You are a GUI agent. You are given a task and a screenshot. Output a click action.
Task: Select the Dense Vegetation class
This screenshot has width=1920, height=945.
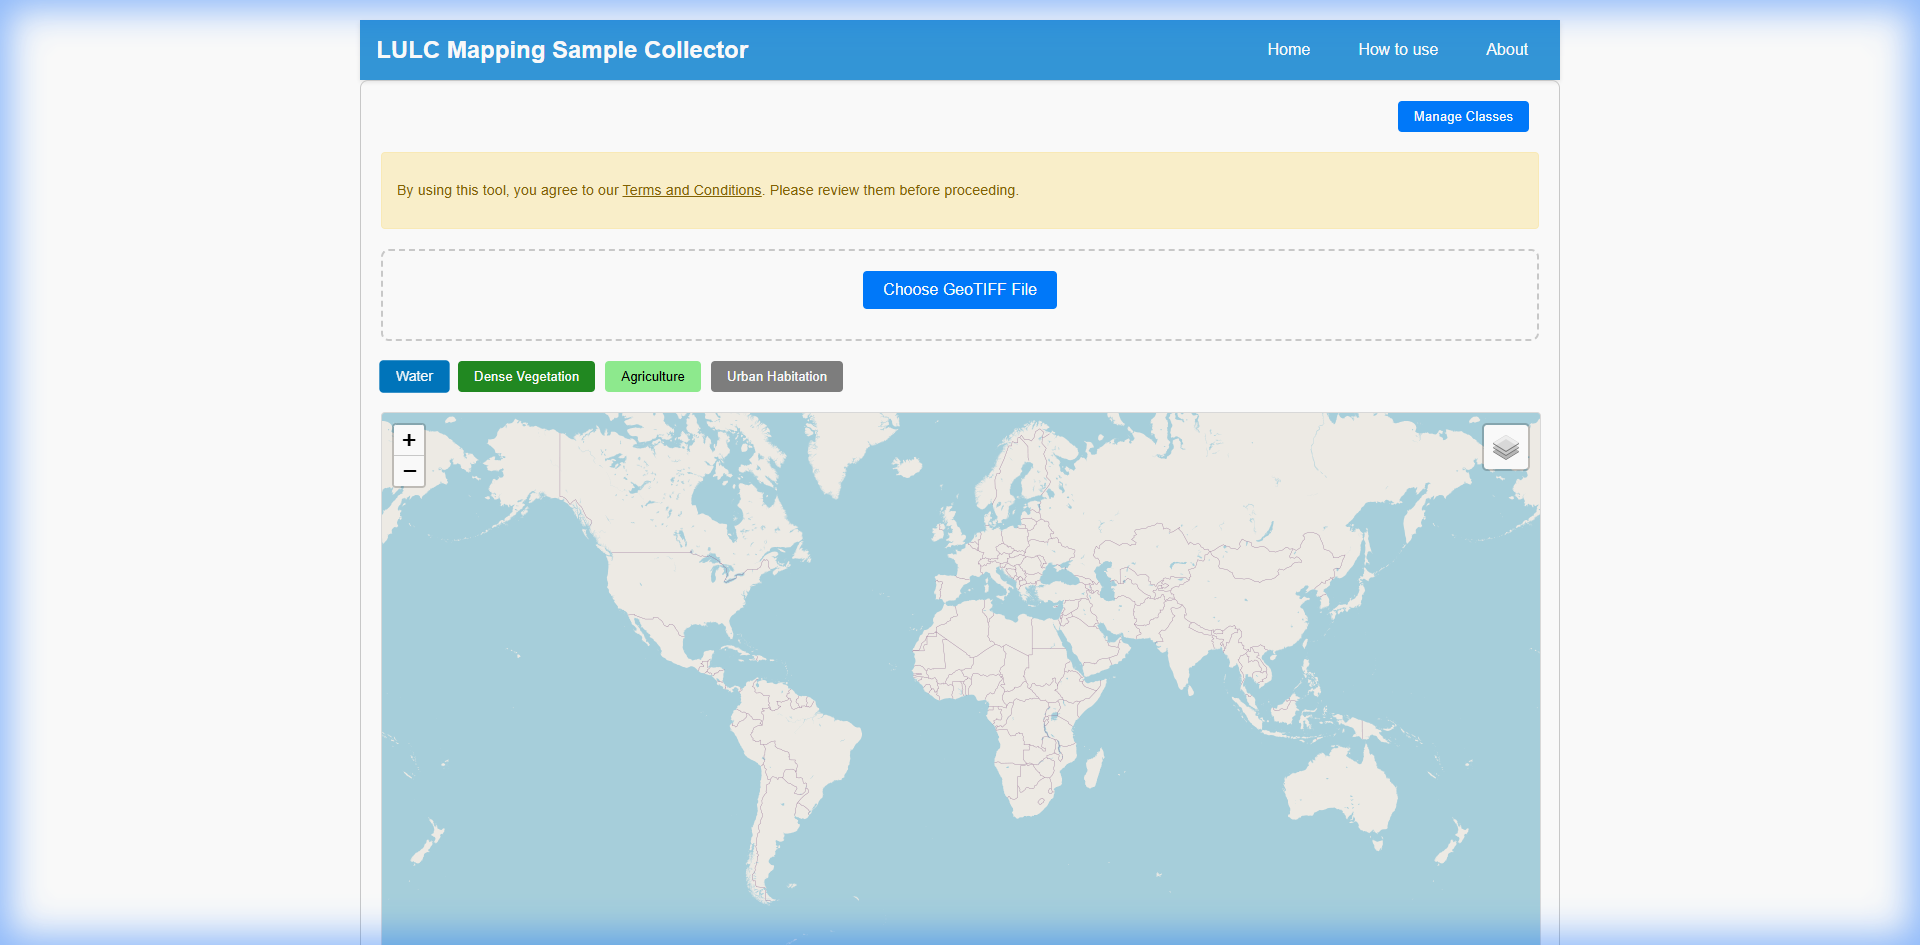tap(526, 377)
